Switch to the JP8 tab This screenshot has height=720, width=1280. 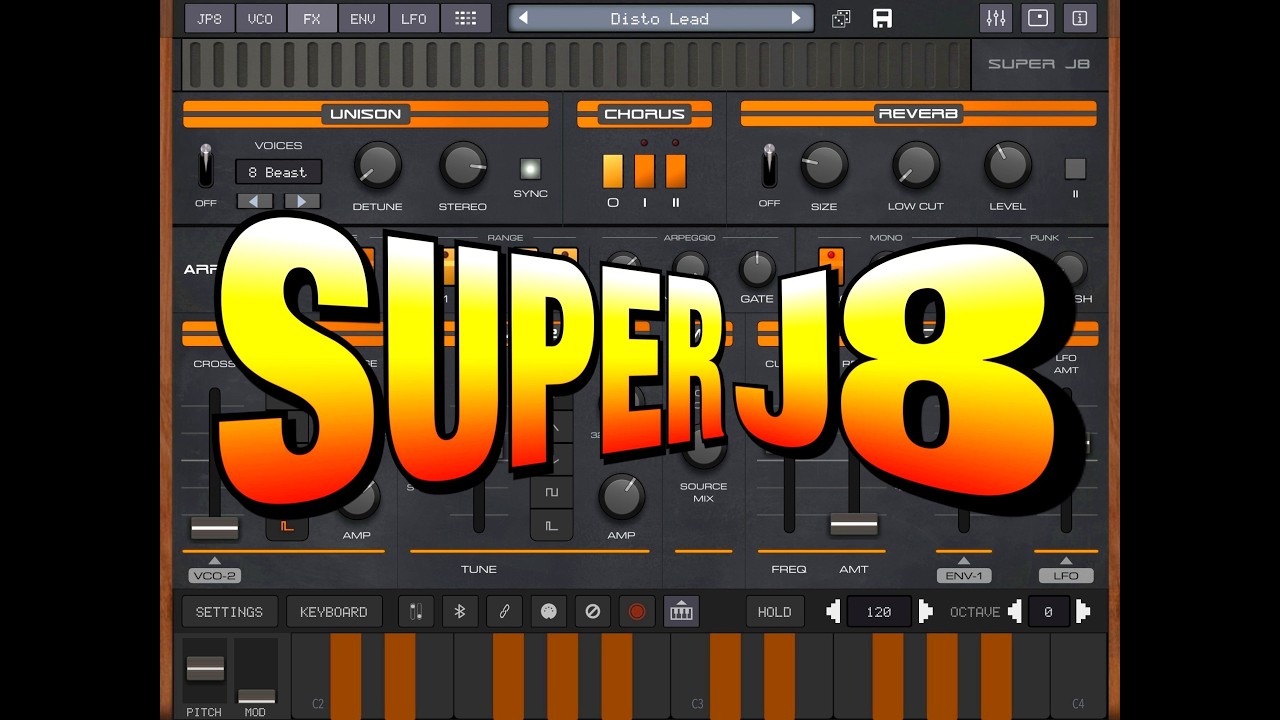[x=209, y=18]
